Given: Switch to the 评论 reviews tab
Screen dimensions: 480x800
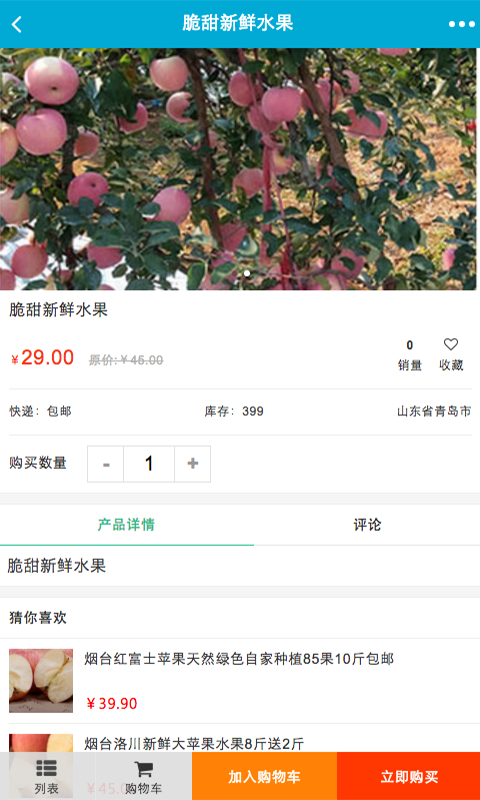Looking at the screenshot, I should (x=367, y=525).
